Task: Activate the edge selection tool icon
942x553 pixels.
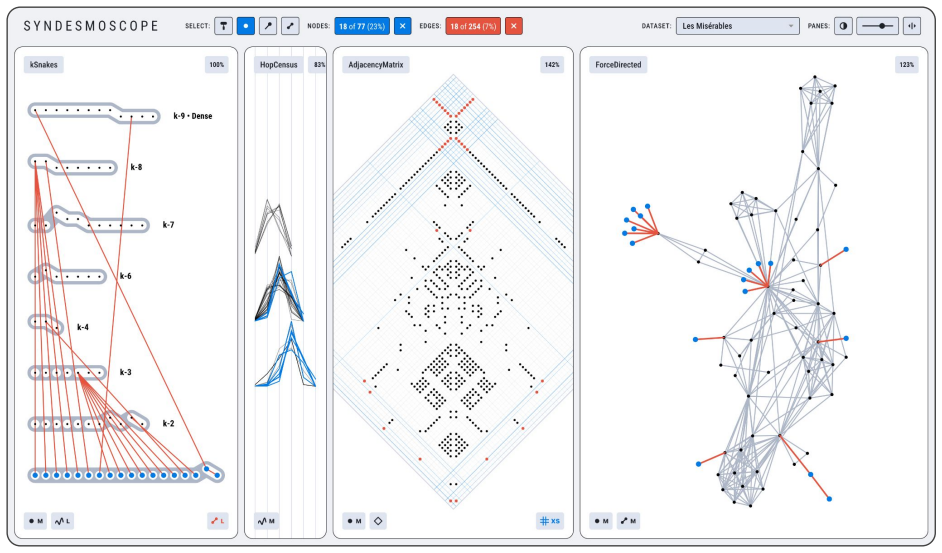Action: 290,26
